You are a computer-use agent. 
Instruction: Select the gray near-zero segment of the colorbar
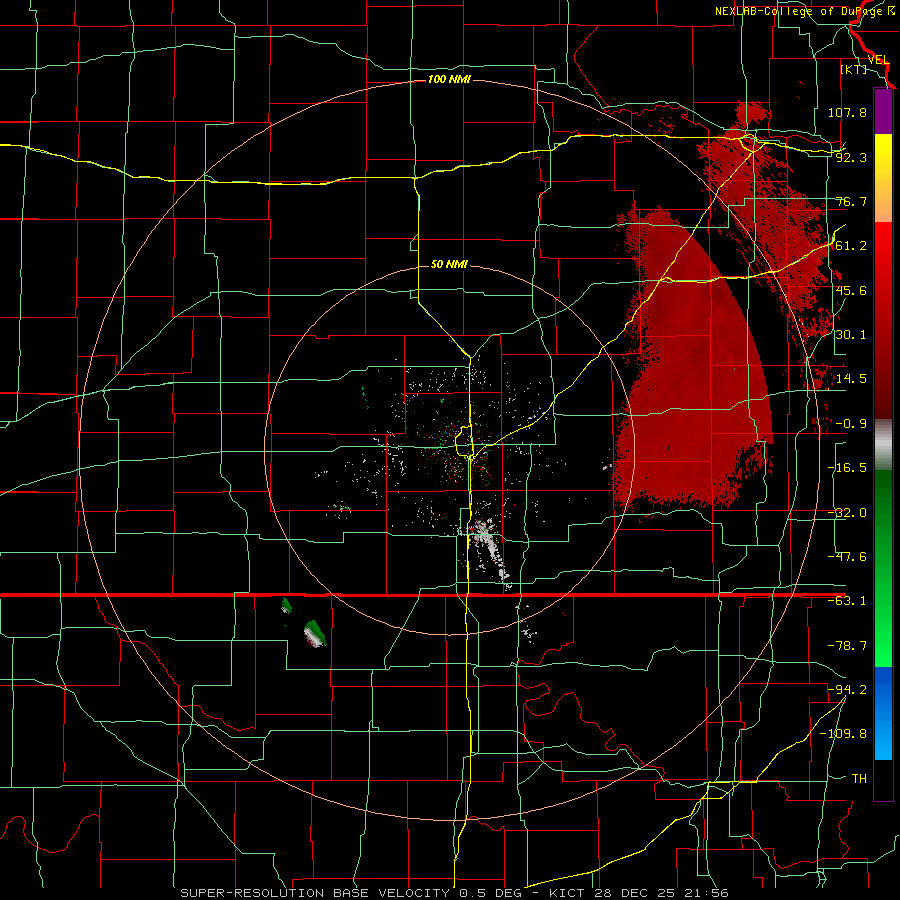883,445
